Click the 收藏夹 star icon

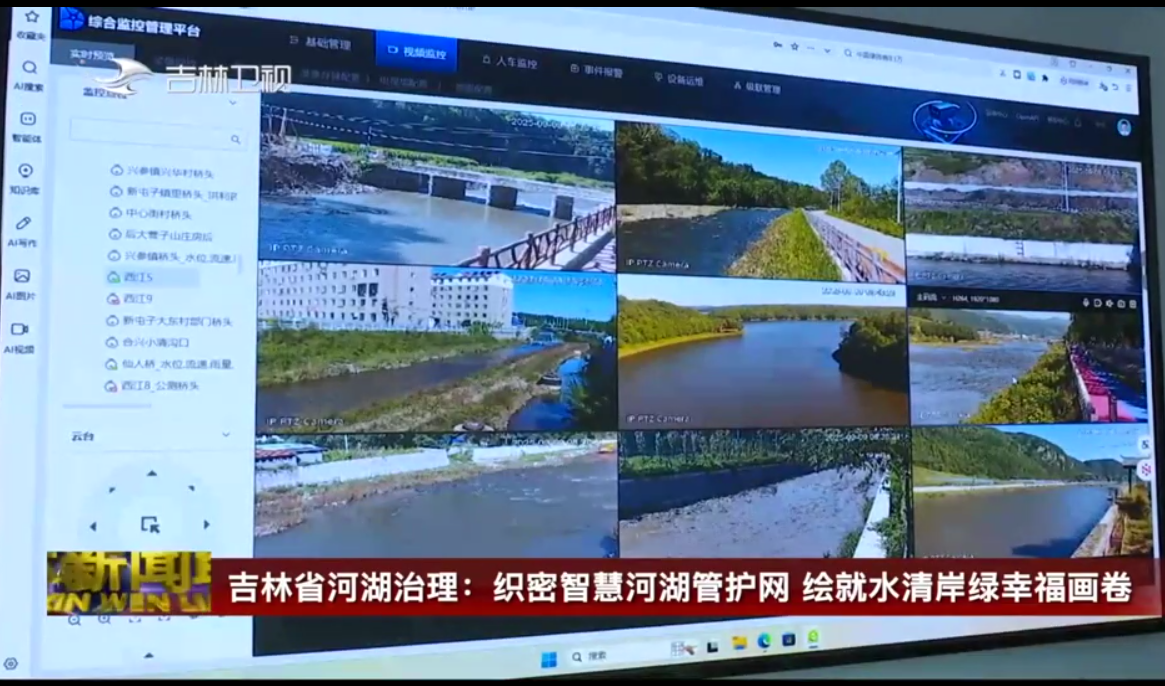pyautogui.click(x=31, y=17)
